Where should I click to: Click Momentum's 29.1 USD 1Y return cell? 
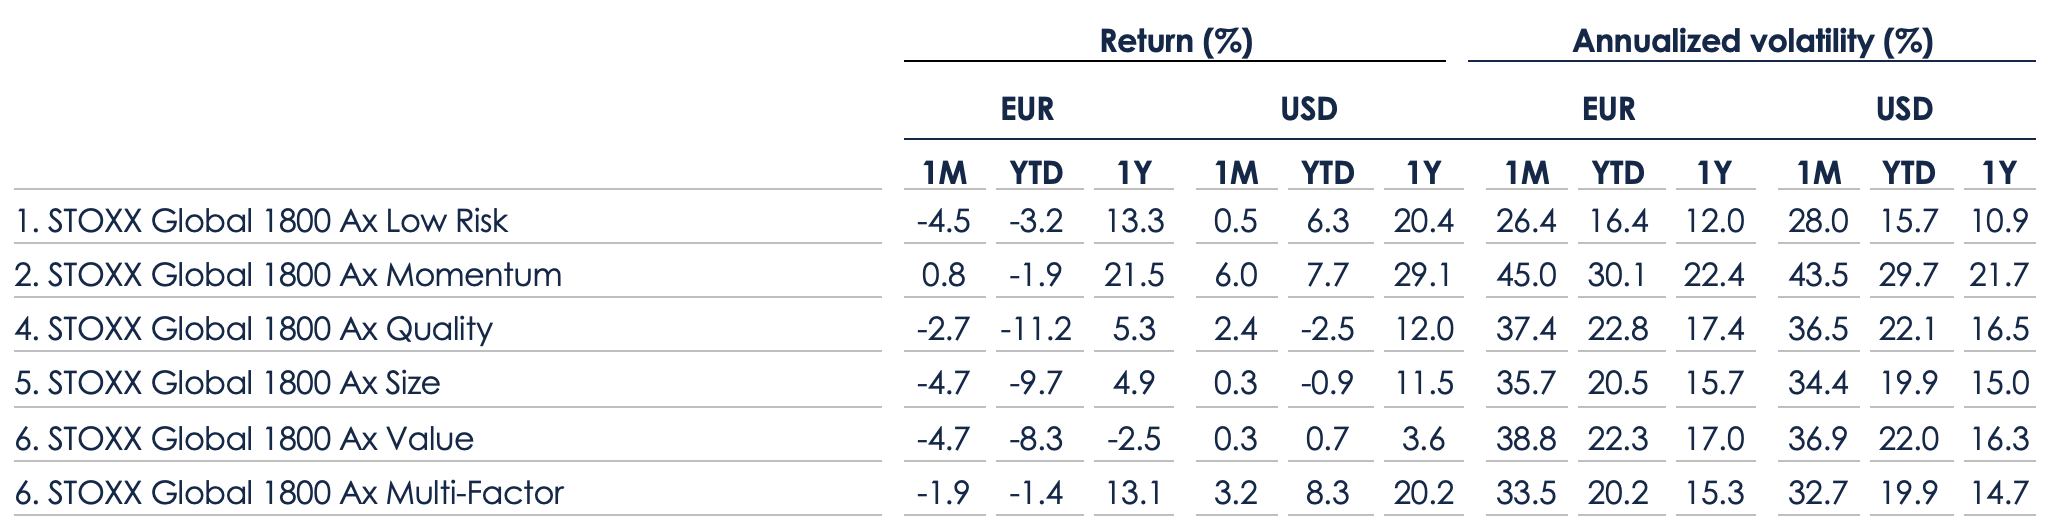click(1423, 275)
